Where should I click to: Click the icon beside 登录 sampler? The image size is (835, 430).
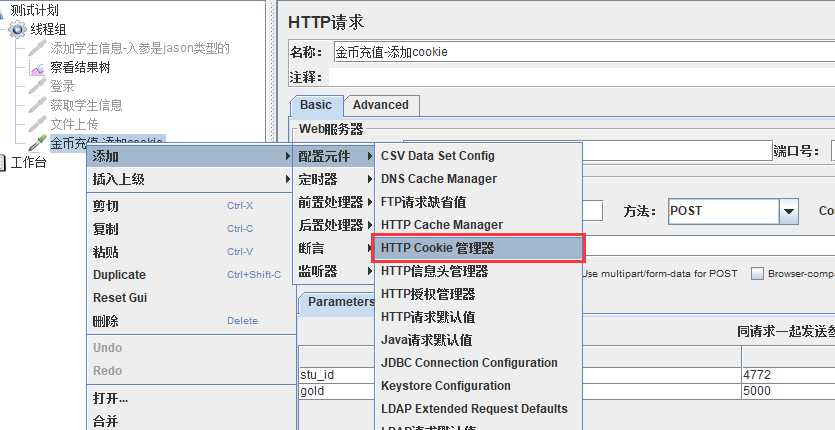pyautogui.click(x=37, y=86)
